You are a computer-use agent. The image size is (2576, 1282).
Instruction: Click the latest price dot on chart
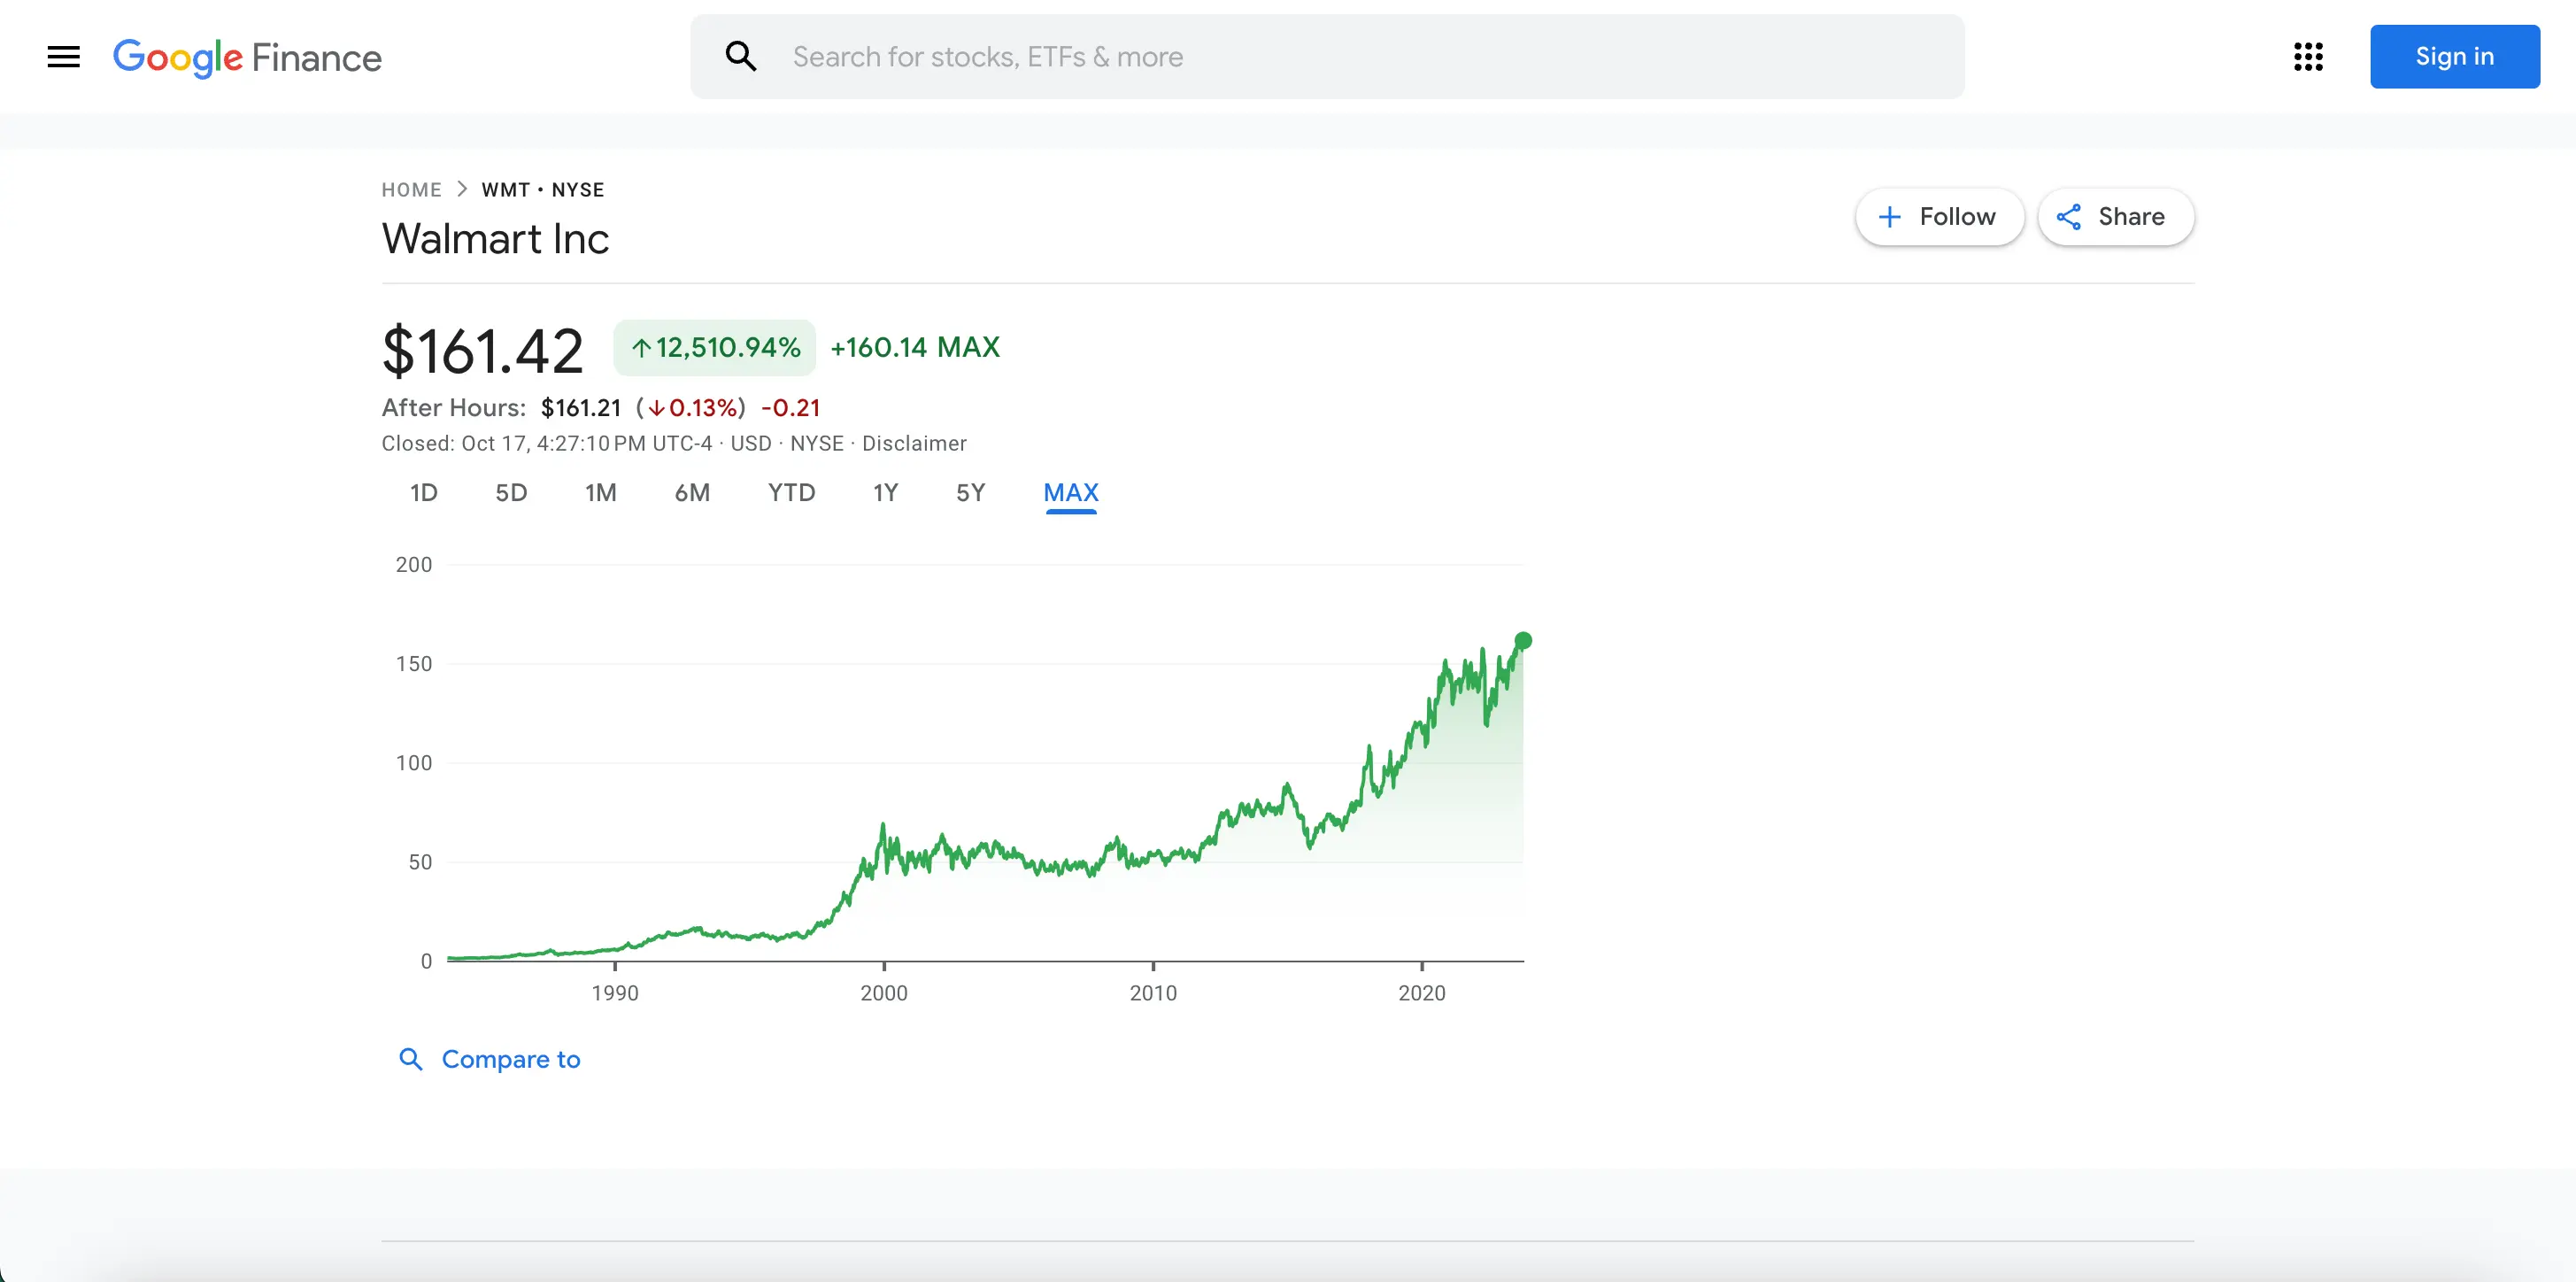(x=1522, y=641)
